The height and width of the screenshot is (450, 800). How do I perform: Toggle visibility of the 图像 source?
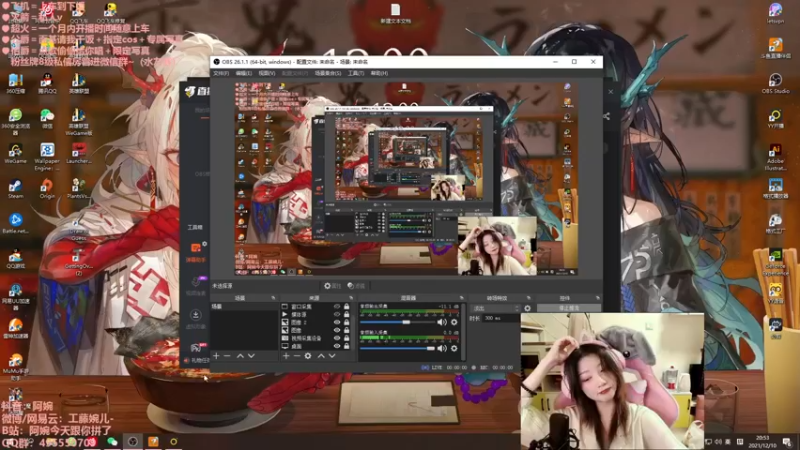coord(337,330)
